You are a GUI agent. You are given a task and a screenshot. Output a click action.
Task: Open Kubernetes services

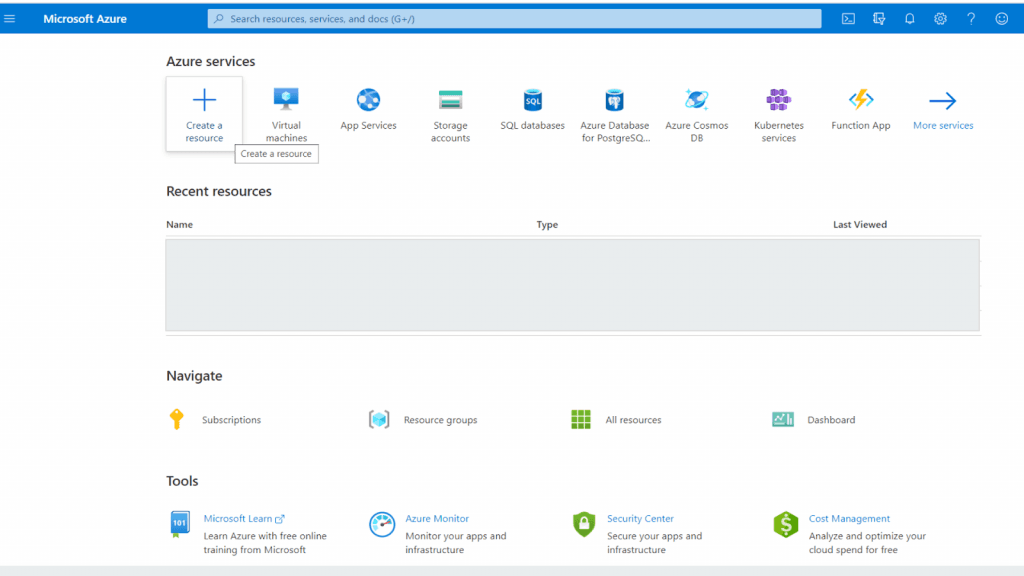click(x=778, y=110)
